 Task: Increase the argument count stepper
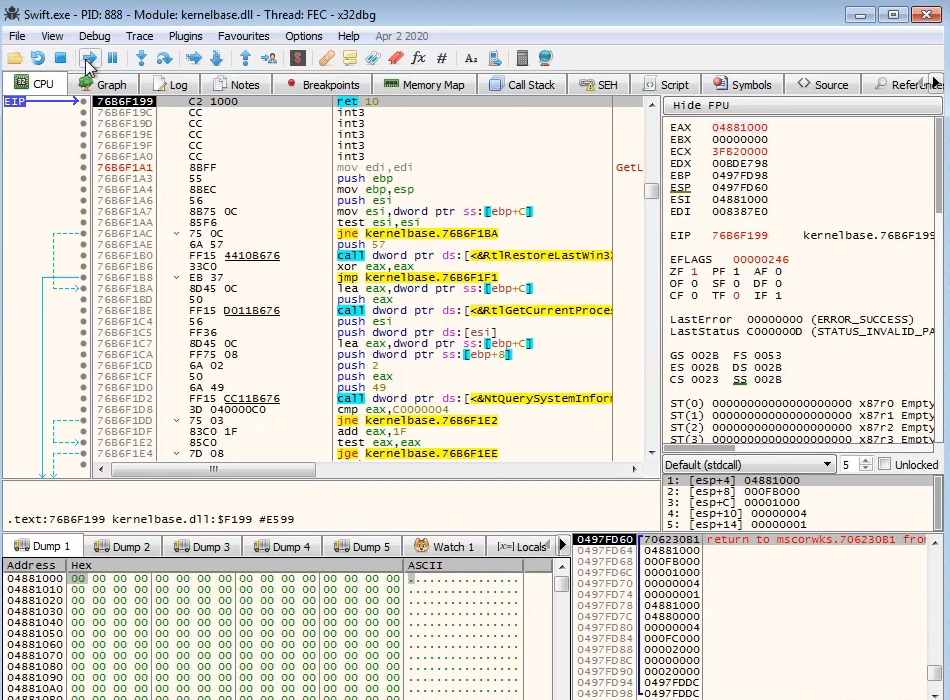[x=866, y=460]
